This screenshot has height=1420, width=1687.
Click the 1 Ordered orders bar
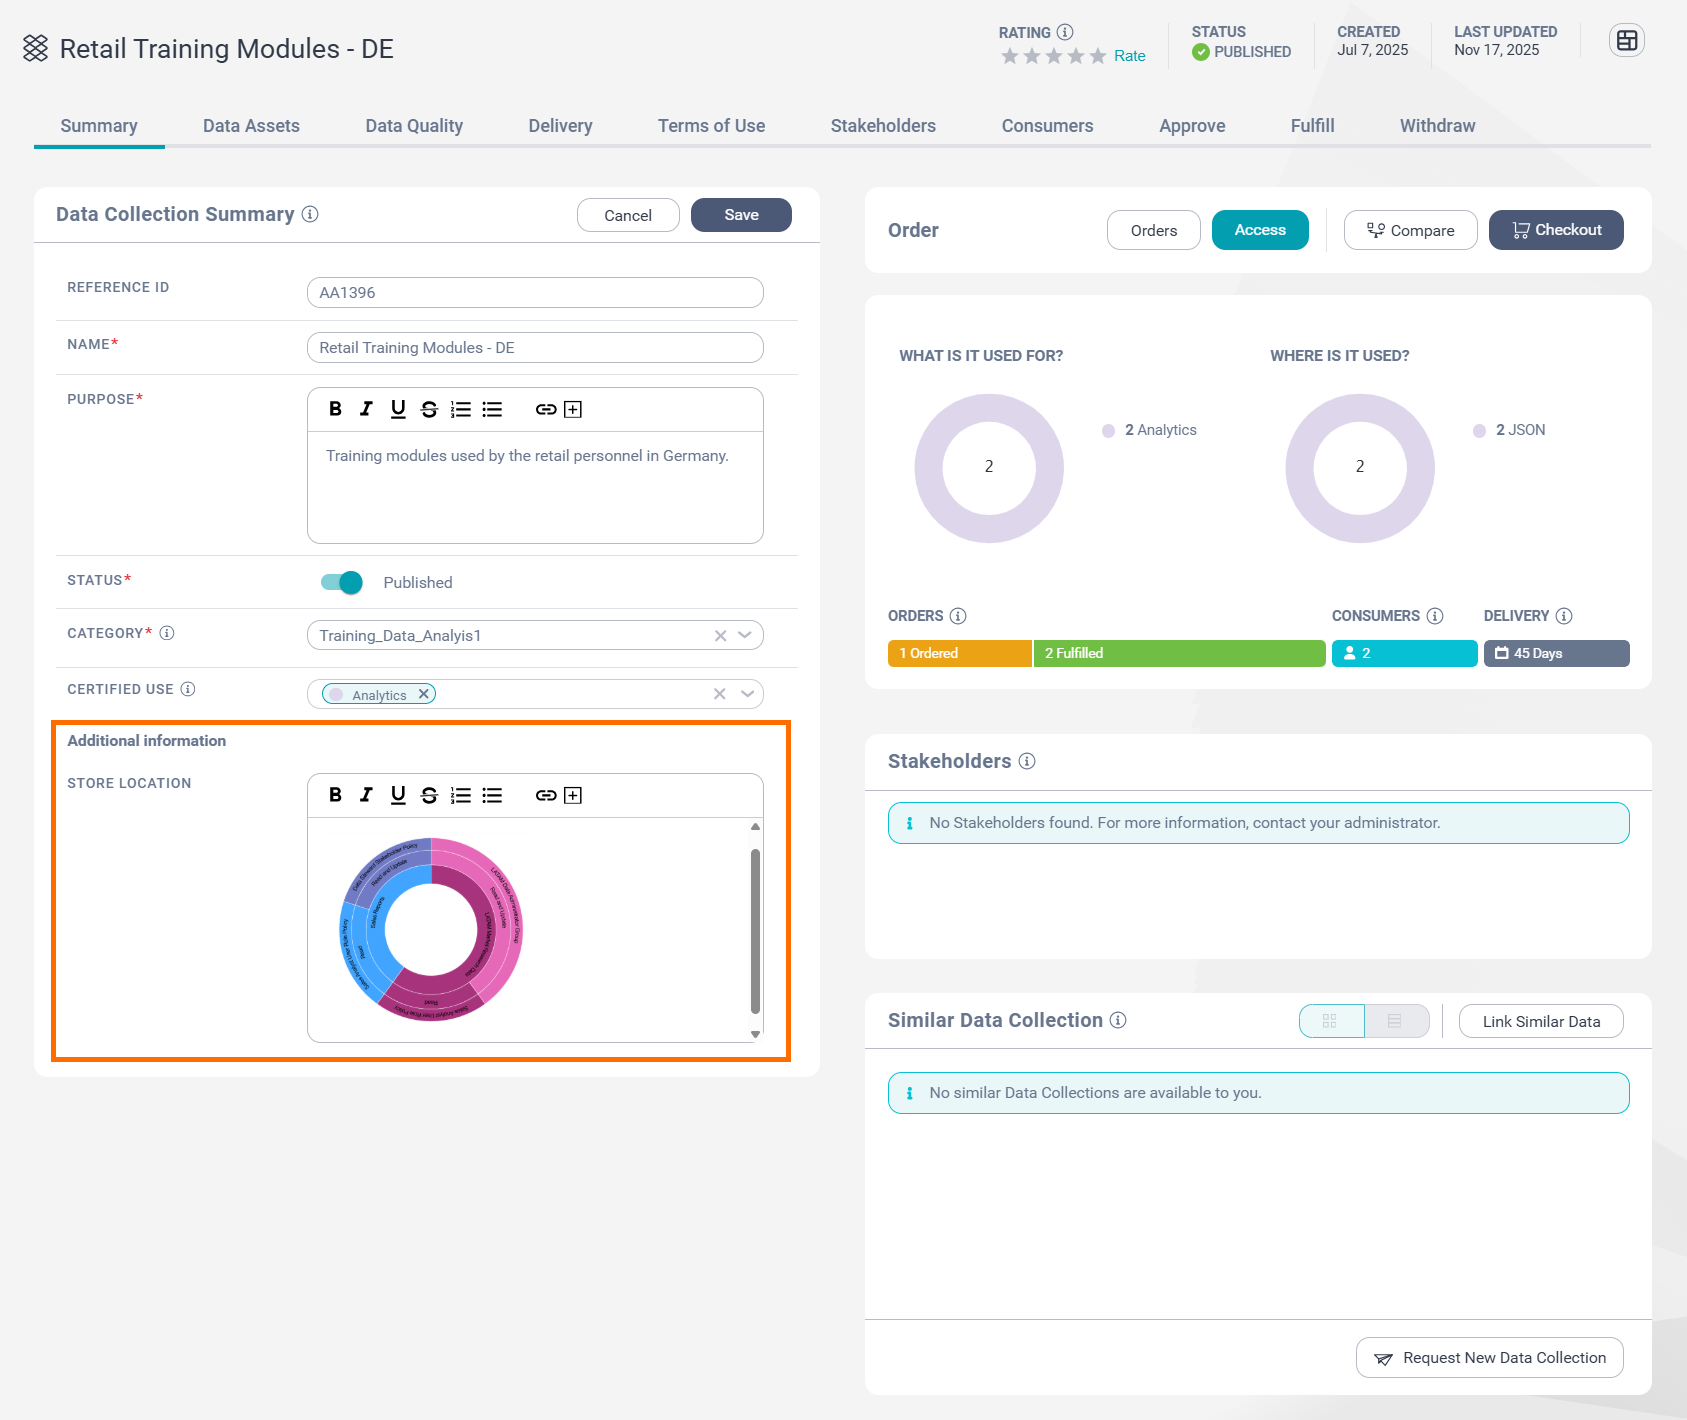pyautogui.click(x=959, y=653)
